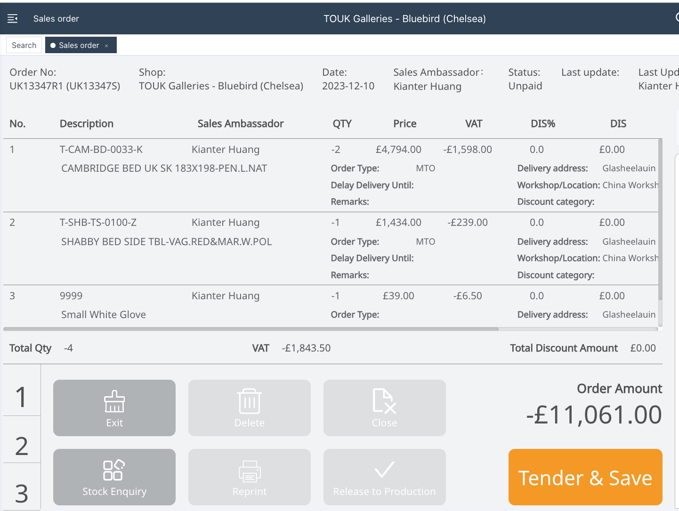Screen dimensions: 679x511
Task: Click the Reprint printer icon button
Action: (249, 476)
